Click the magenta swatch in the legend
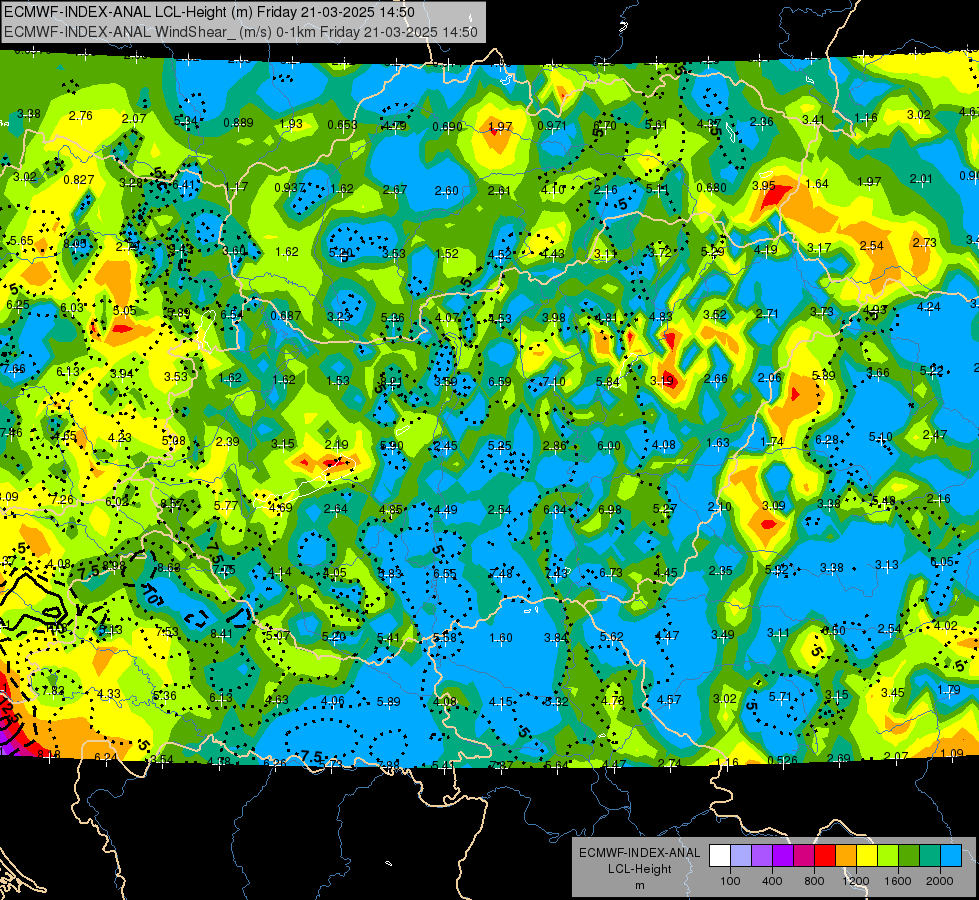Viewport: 979px width, 900px height. click(804, 856)
